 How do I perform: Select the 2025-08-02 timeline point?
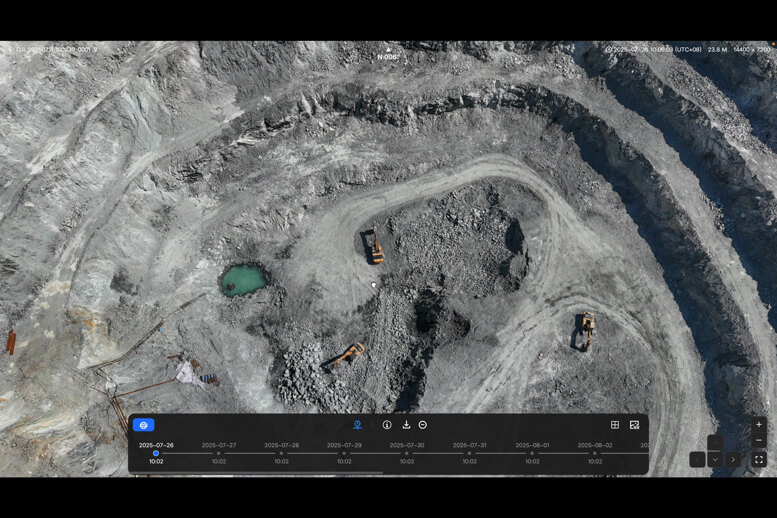[x=595, y=453]
